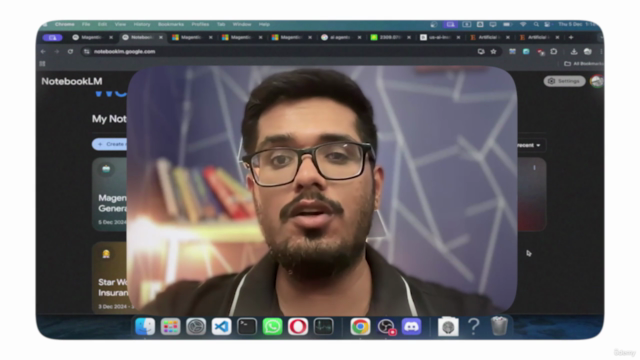Open the Google account avatar in NotebookLM

pyautogui.click(x=596, y=81)
